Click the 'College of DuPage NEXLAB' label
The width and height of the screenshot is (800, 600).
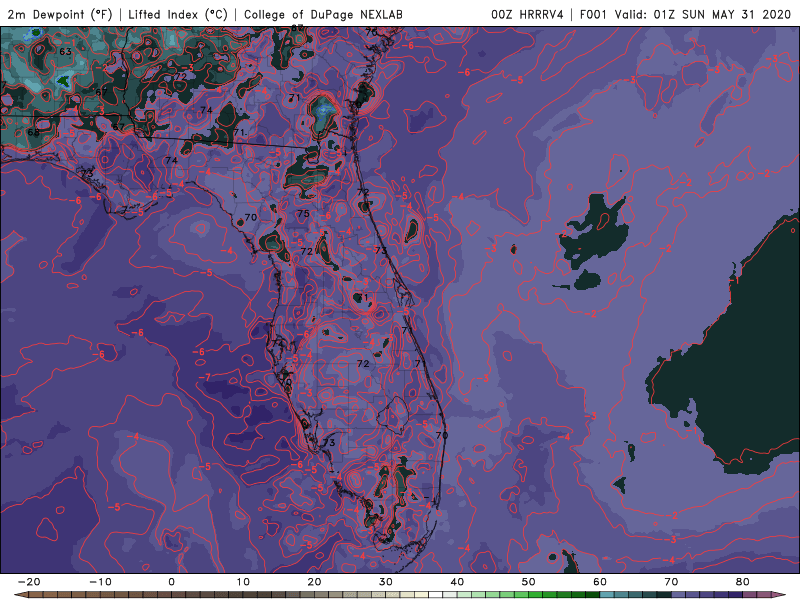[323, 14]
